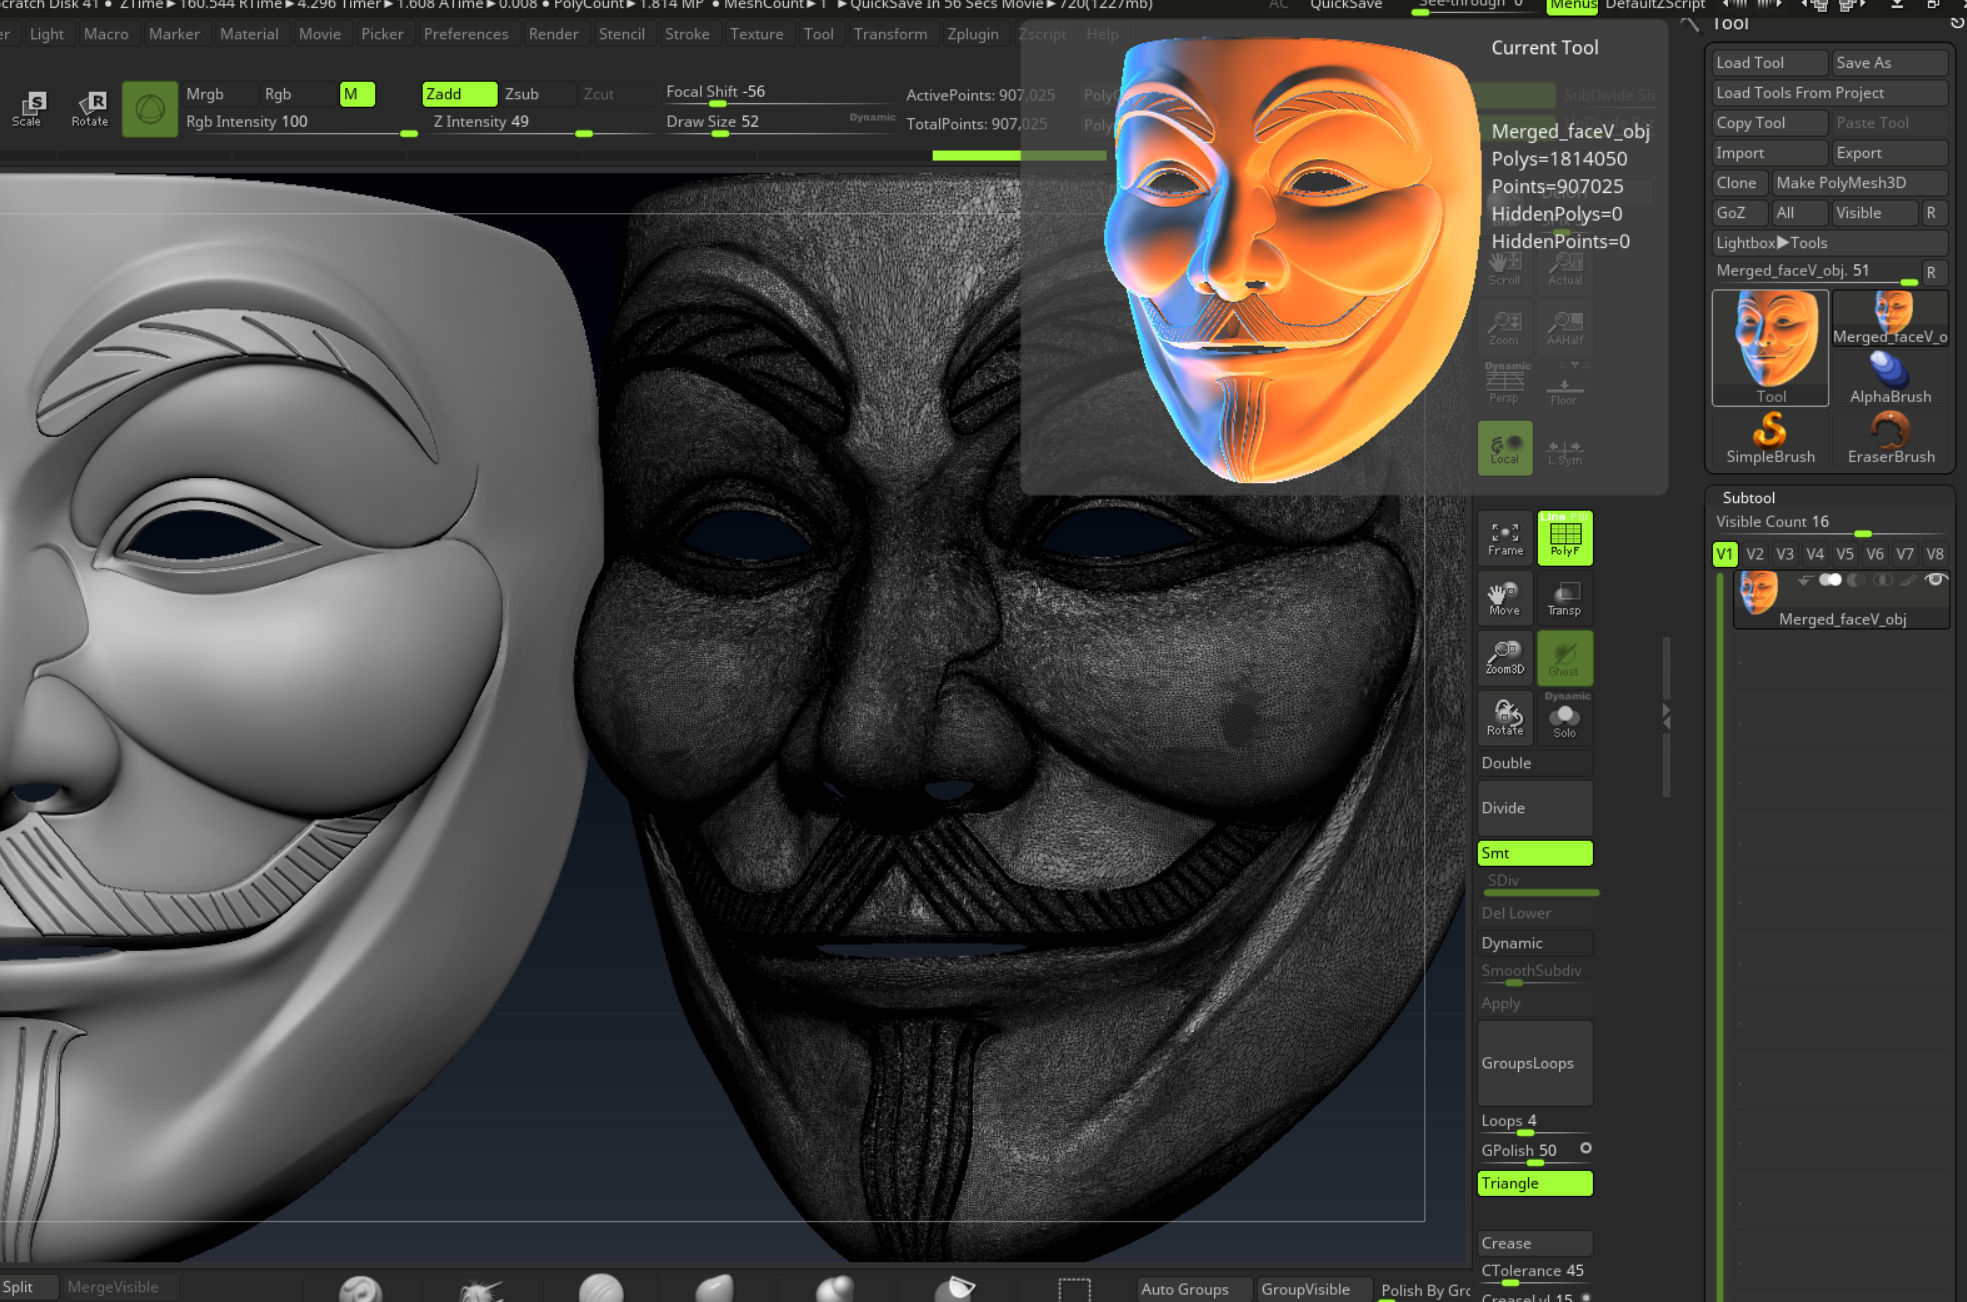
Task: Click Make PolyMesh3D button
Action: tap(1860, 183)
